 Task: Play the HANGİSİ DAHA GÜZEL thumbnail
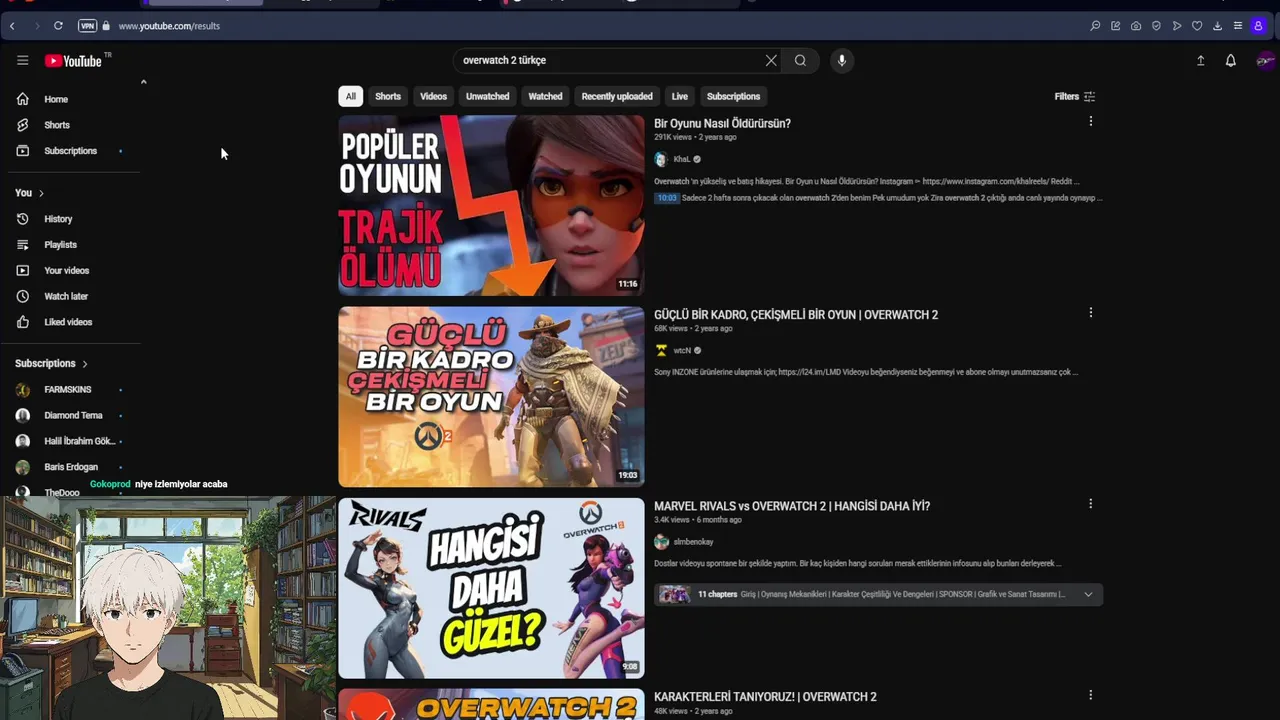491,588
